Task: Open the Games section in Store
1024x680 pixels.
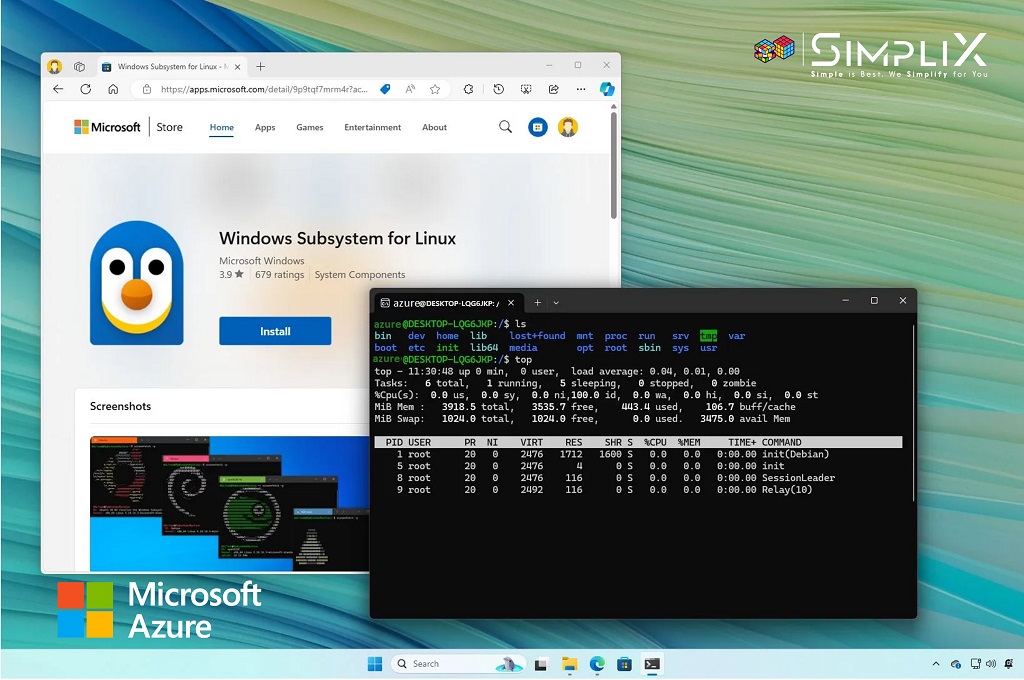Action: pos(310,127)
